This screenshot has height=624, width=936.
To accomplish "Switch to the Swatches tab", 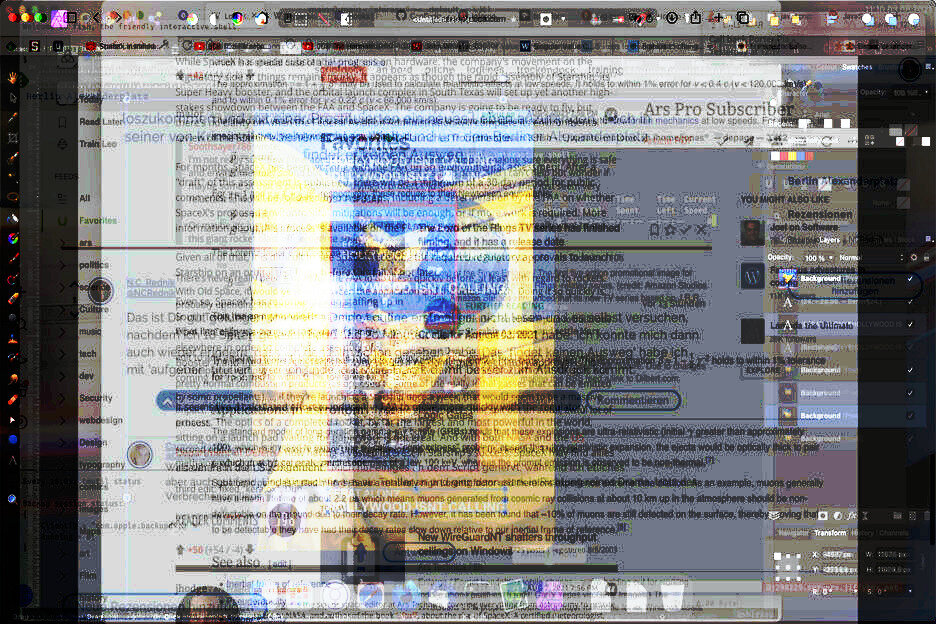I will pyautogui.click(x=857, y=67).
